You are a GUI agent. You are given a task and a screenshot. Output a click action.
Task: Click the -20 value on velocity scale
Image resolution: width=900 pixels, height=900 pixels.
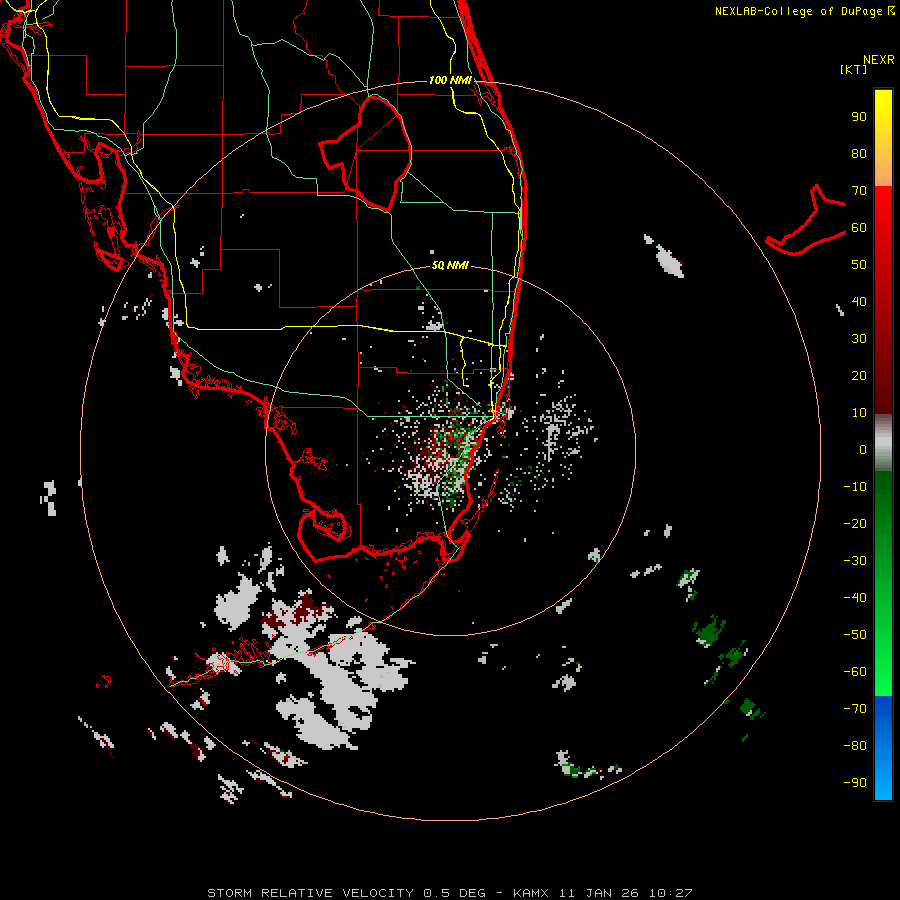(855, 523)
